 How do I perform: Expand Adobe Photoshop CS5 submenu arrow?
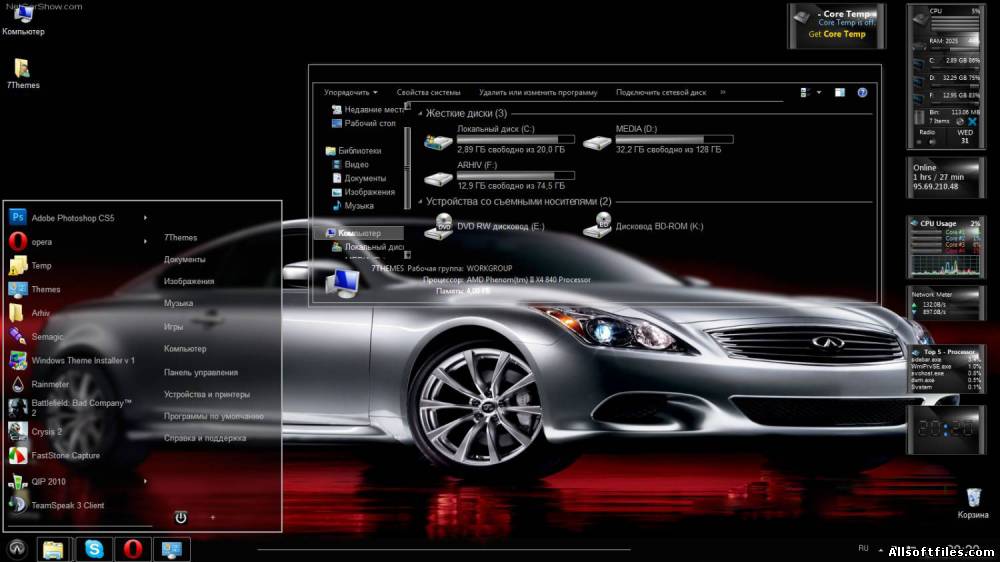tap(145, 218)
